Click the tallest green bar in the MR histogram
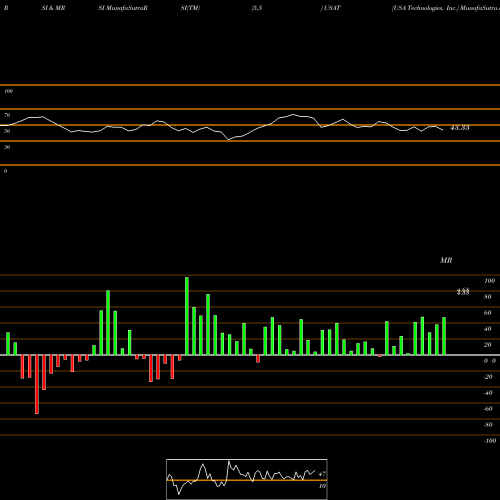 click(x=187, y=316)
